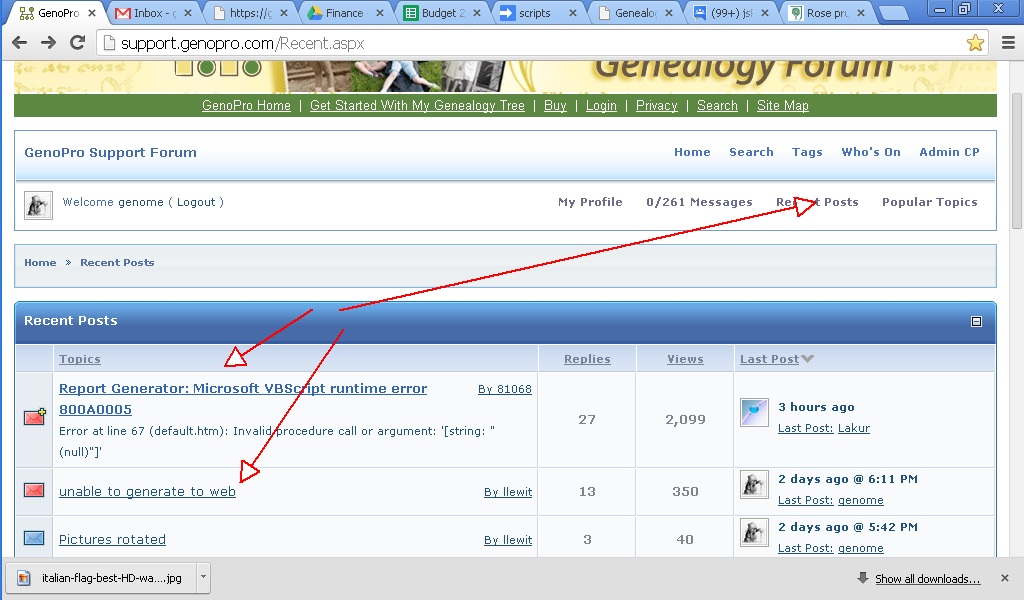Click genome avatar in 6:11 PM last post row

click(754, 485)
